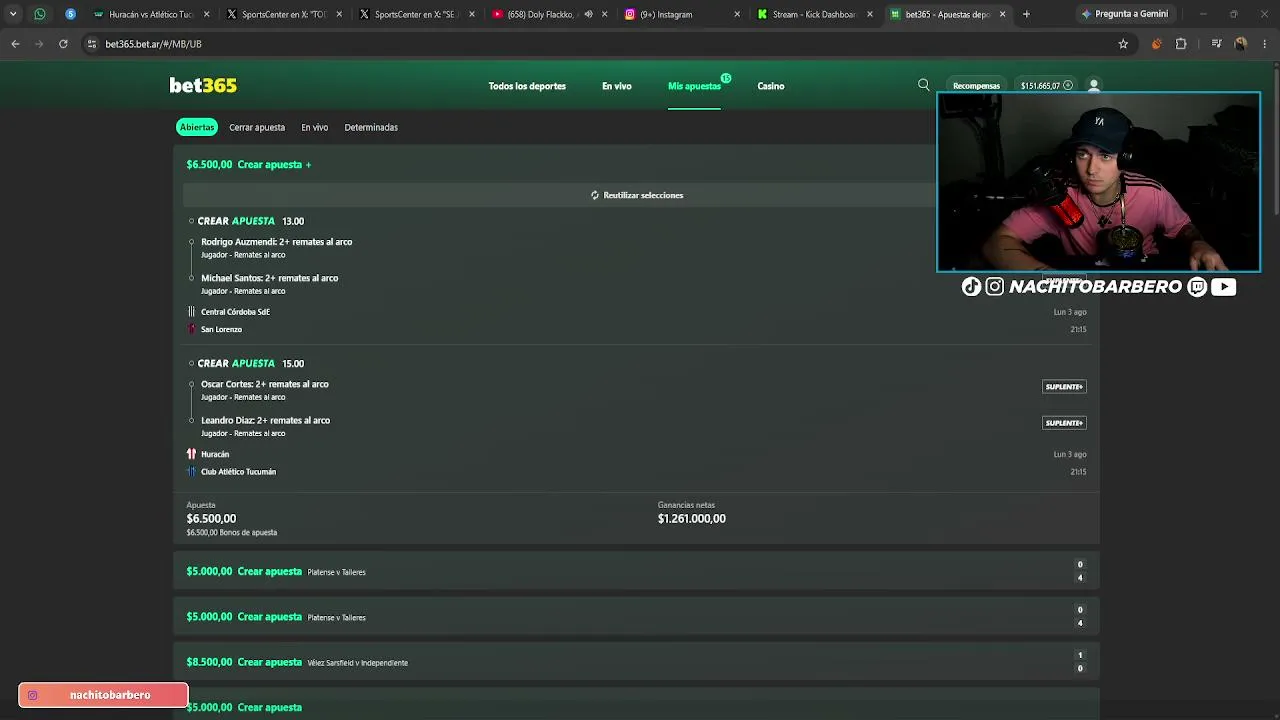Expand the bottom $5.000,00 Crear apuesta bet
1280x720 pixels.
pos(636,704)
